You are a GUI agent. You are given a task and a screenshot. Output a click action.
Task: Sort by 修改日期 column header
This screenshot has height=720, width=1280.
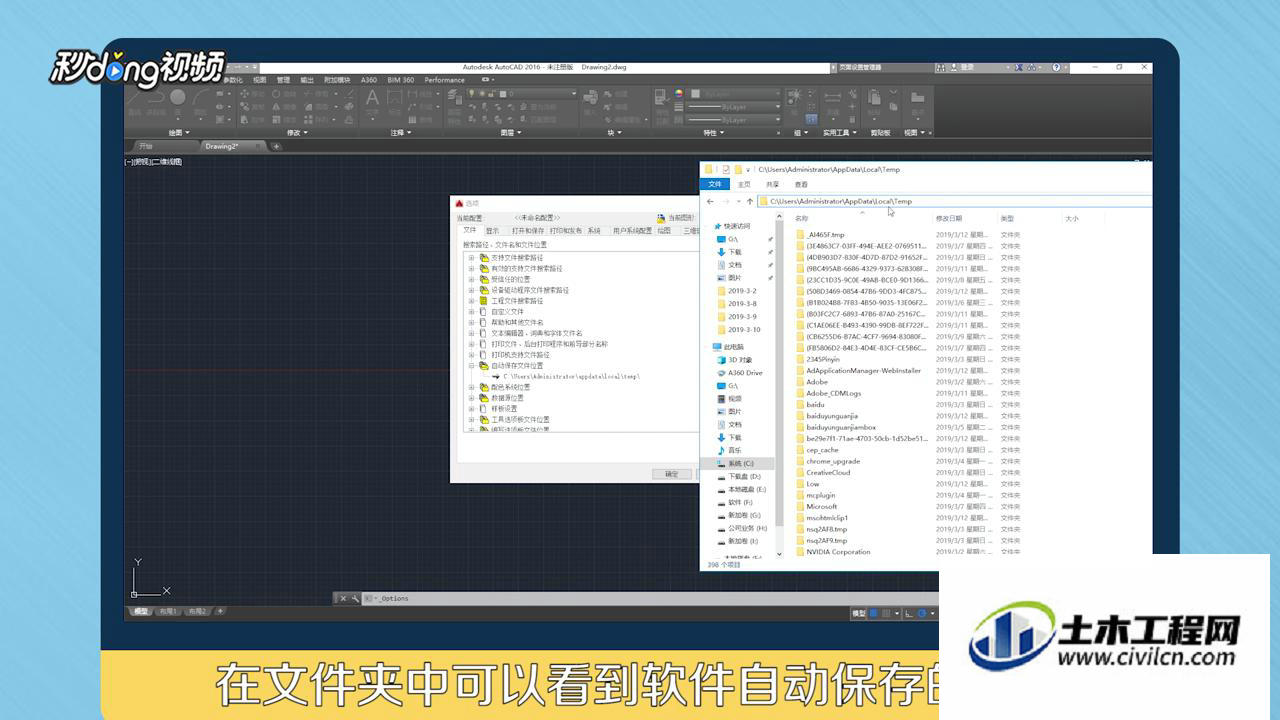pyautogui.click(x=949, y=218)
